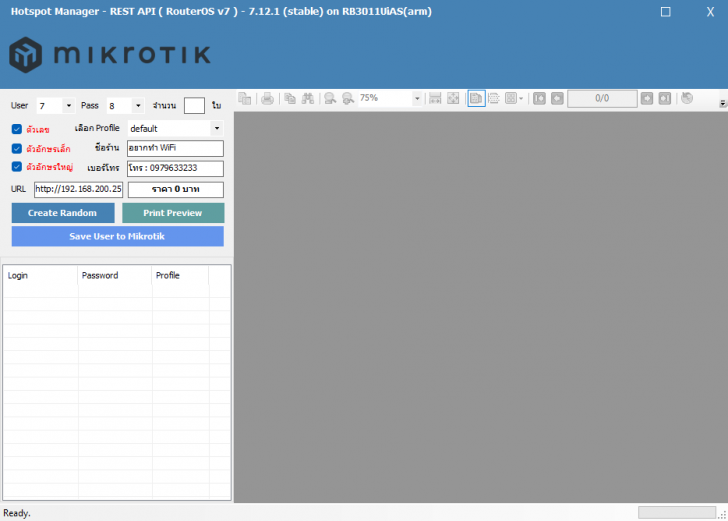The width and height of the screenshot is (728, 521).
Task: Click the Login column header
Action: (x=40, y=275)
